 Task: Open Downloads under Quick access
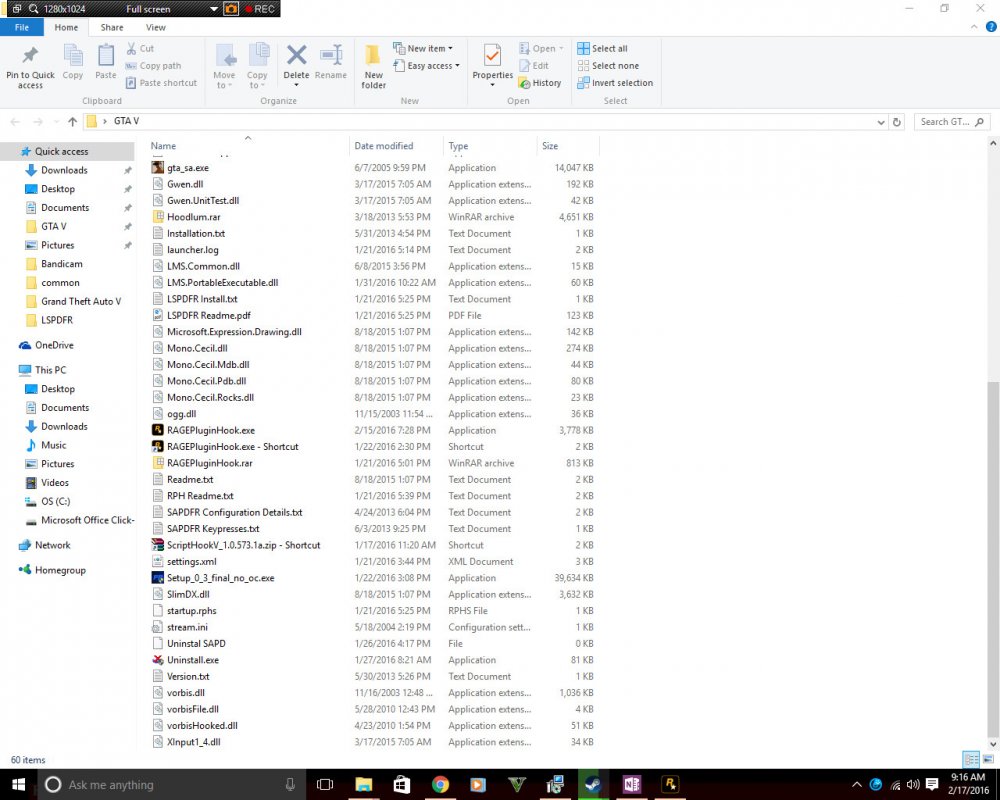[x=64, y=170]
